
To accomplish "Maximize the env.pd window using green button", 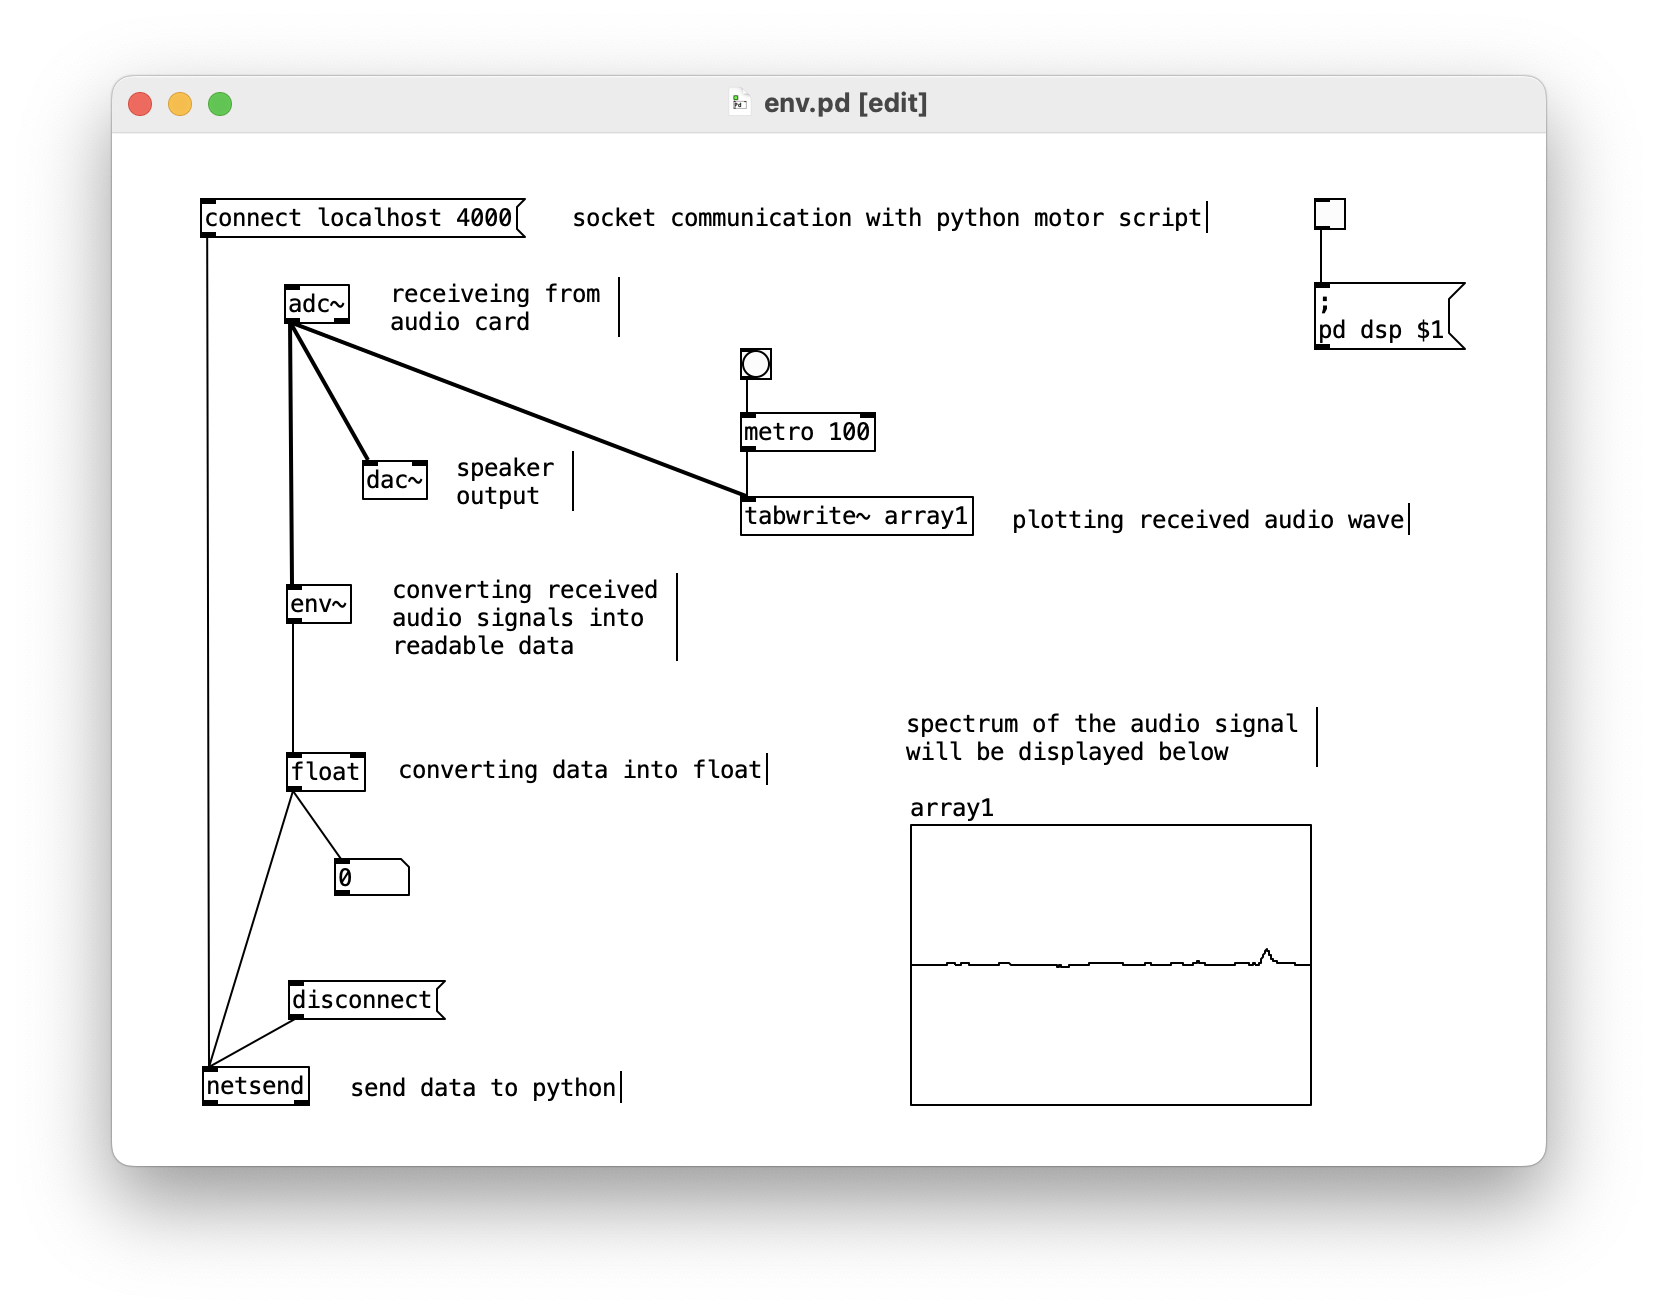I will click(x=220, y=104).
